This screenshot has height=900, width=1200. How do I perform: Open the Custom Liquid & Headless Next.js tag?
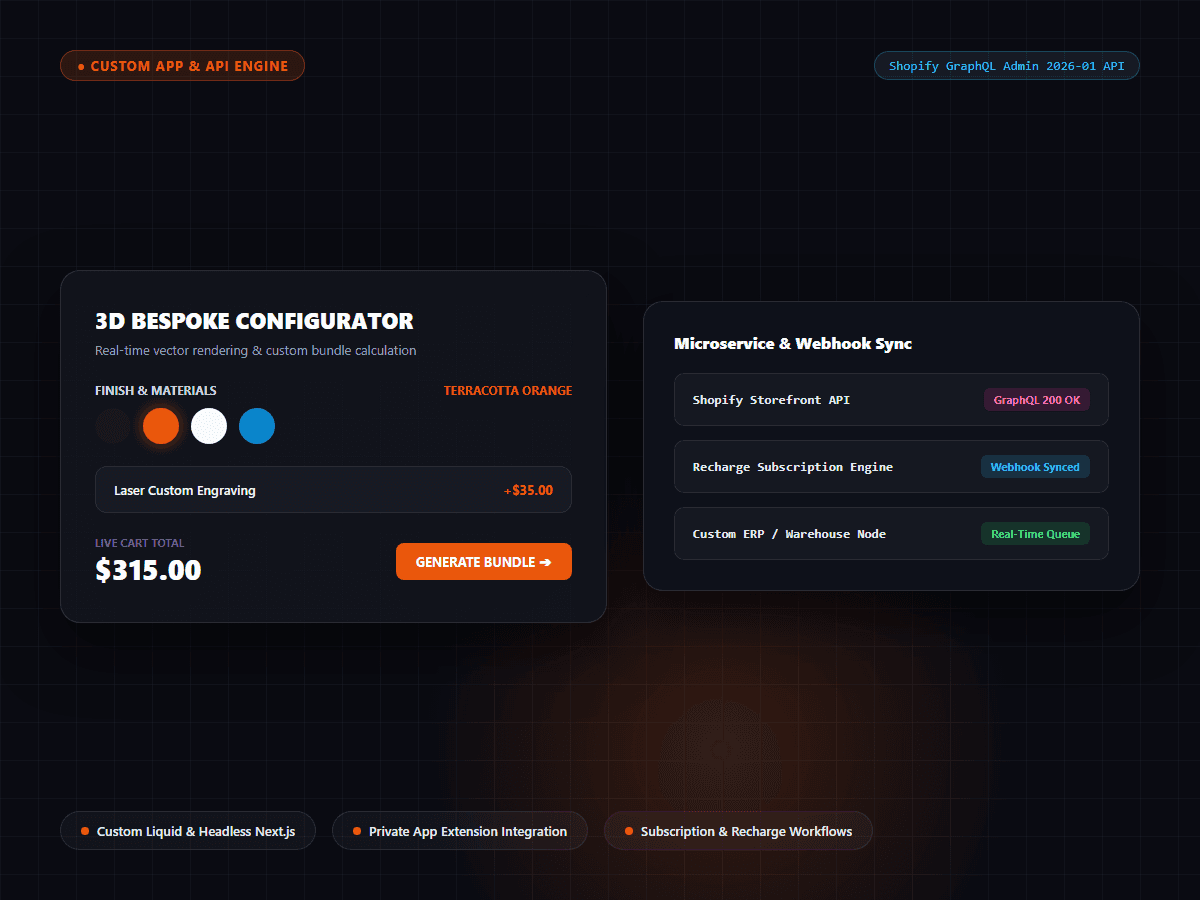[x=188, y=831]
